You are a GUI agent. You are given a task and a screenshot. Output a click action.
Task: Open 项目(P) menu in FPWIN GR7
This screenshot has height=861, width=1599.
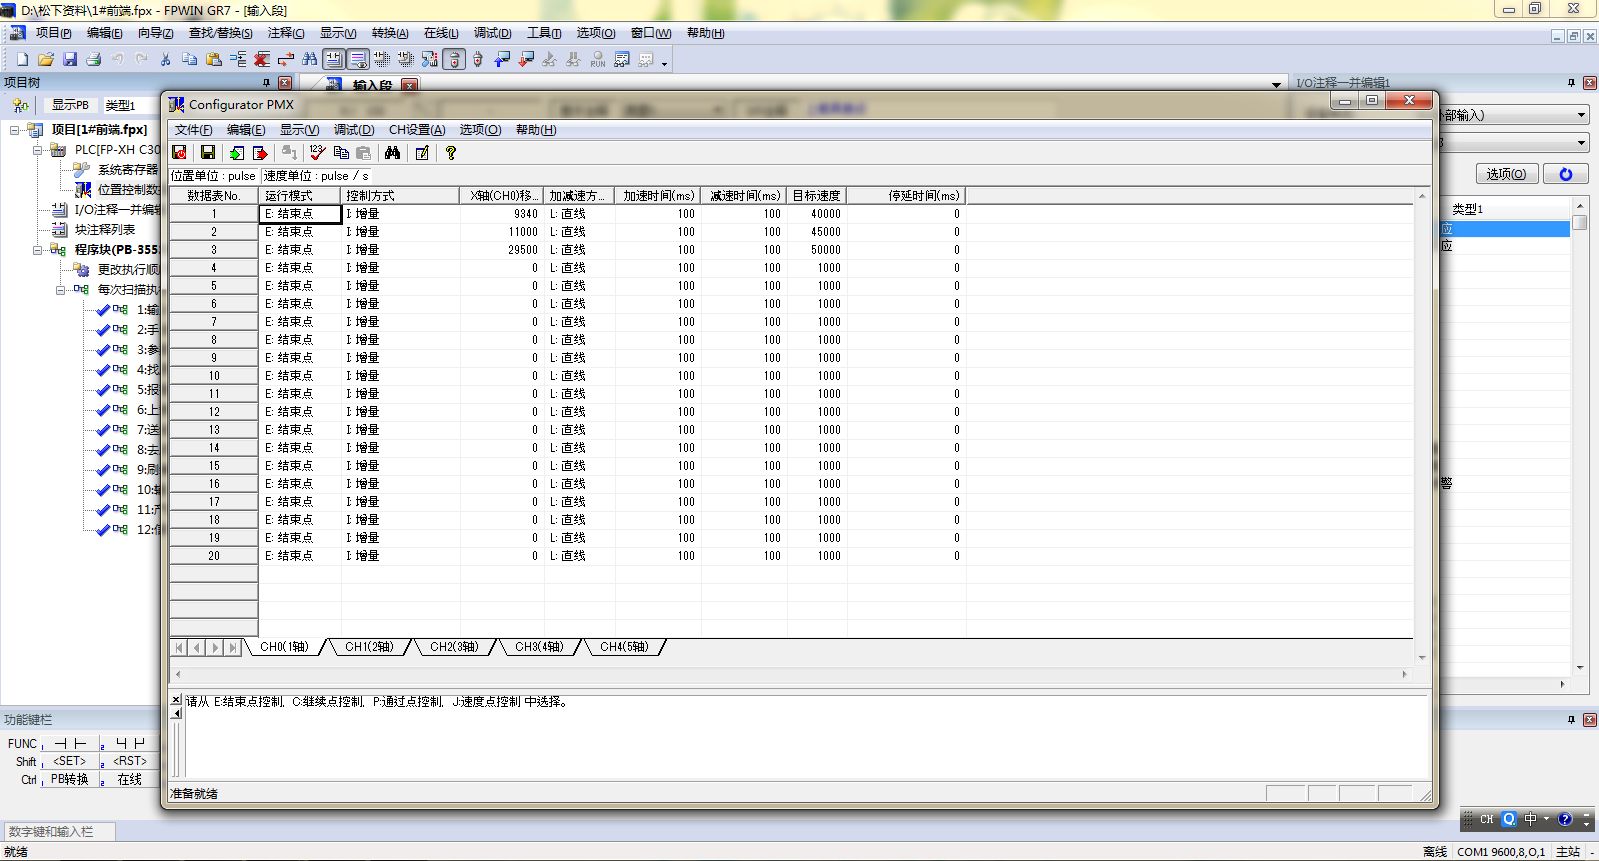click(x=53, y=33)
